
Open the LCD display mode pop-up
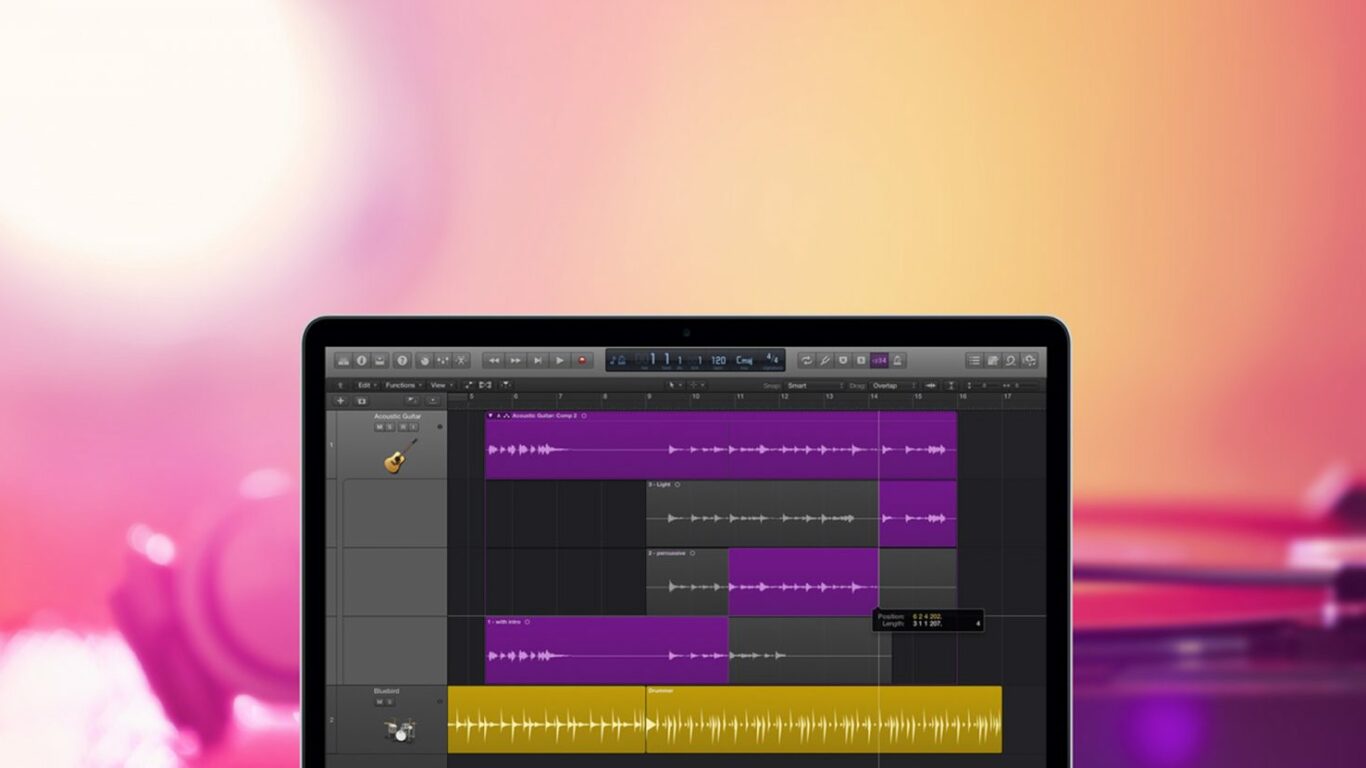(x=617, y=360)
